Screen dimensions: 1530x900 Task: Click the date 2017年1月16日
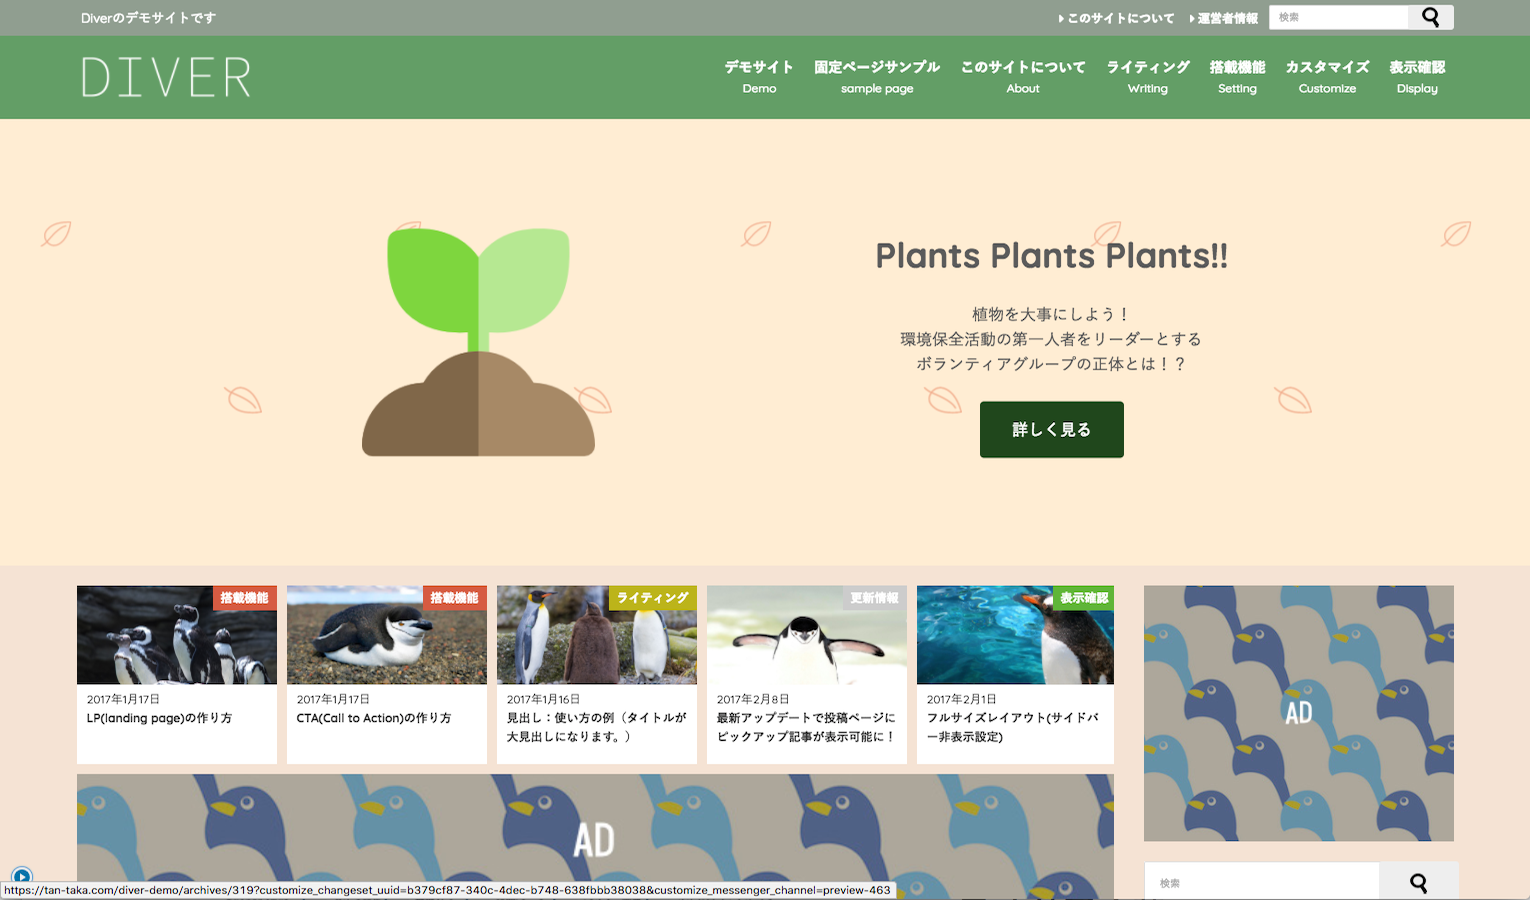tap(543, 699)
